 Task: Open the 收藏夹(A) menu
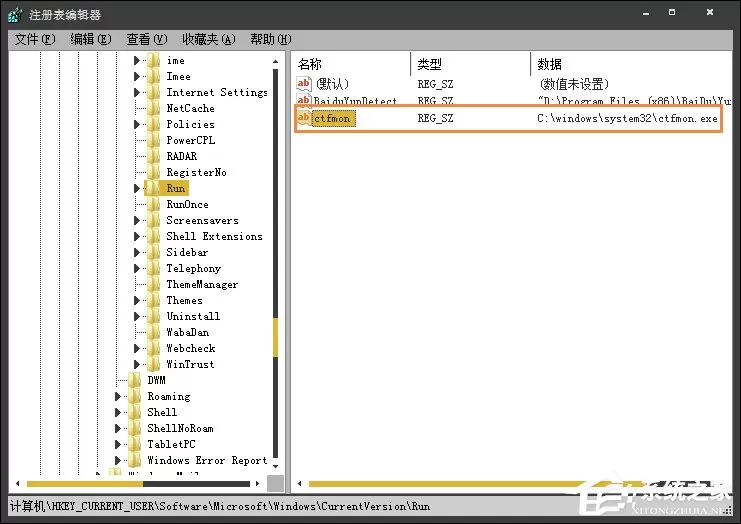pyautogui.click(x=208, y=39)
